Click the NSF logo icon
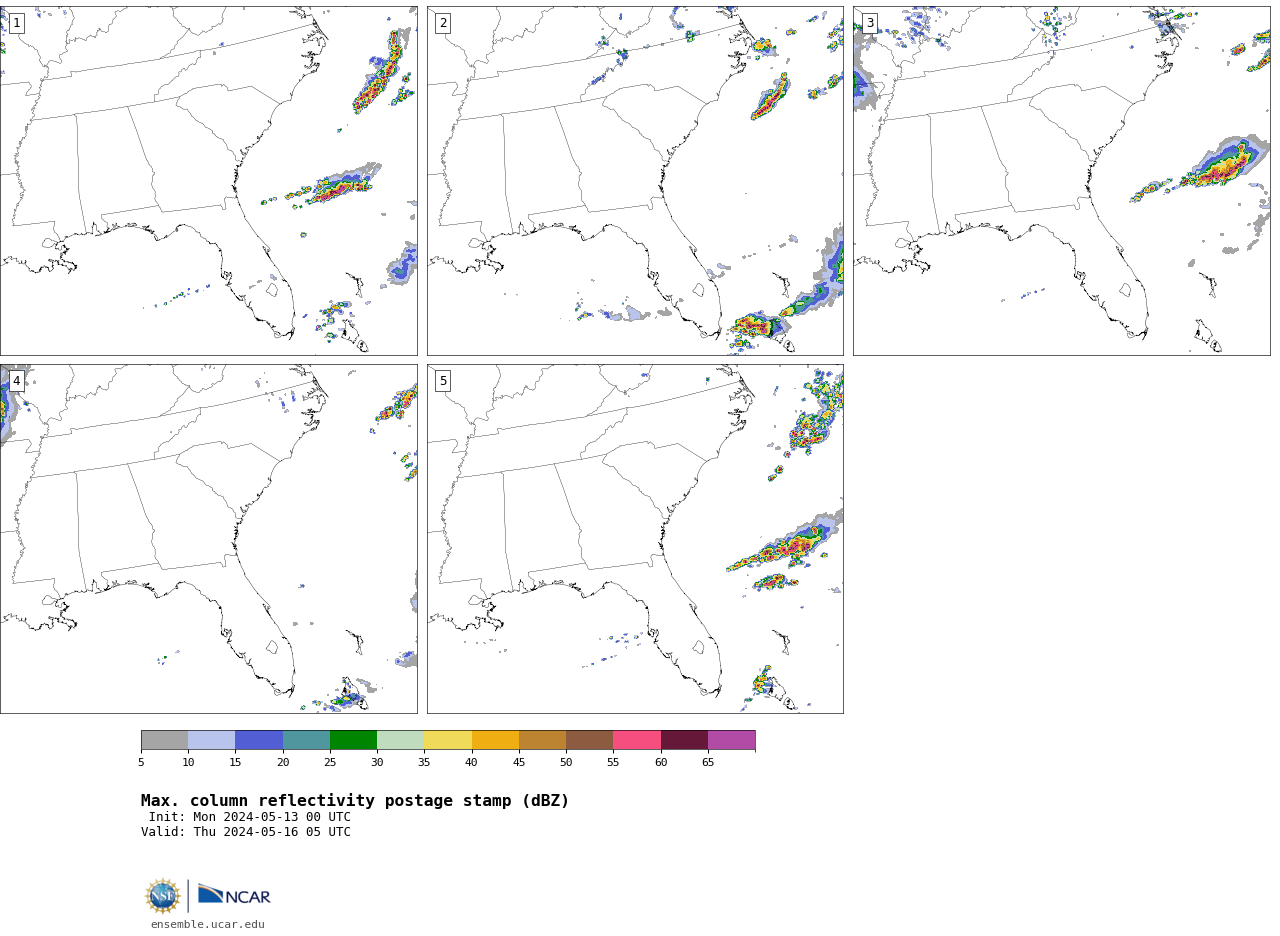1280x936 pixels. [163, 896]
